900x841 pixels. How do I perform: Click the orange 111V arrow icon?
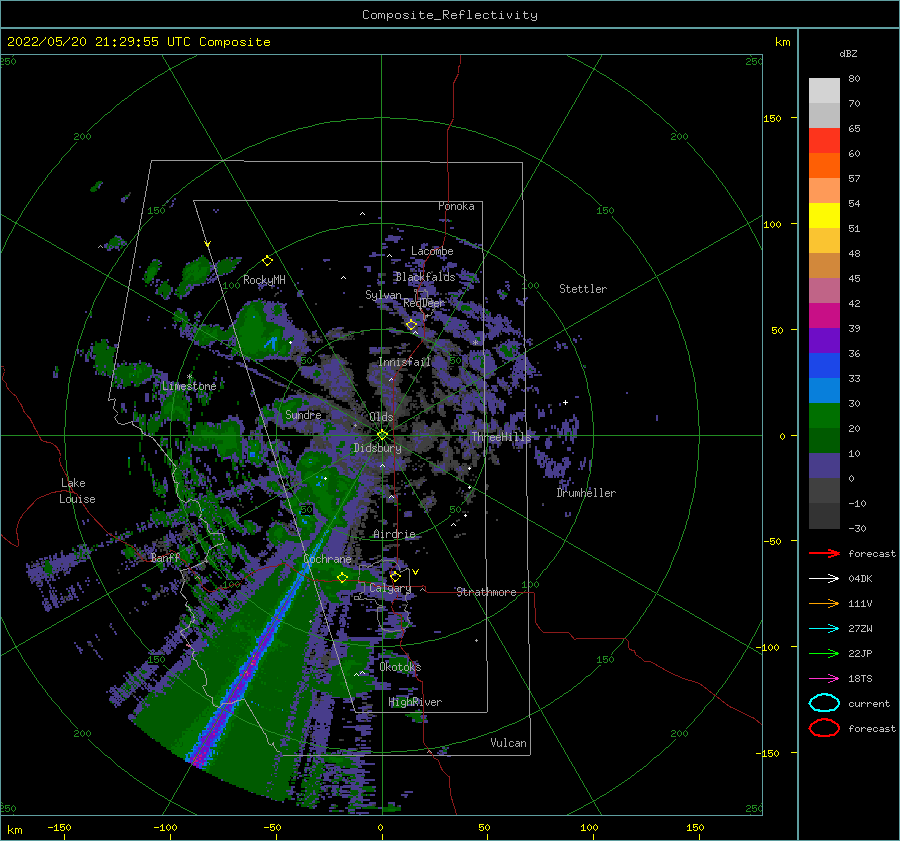tap(824, 603)
